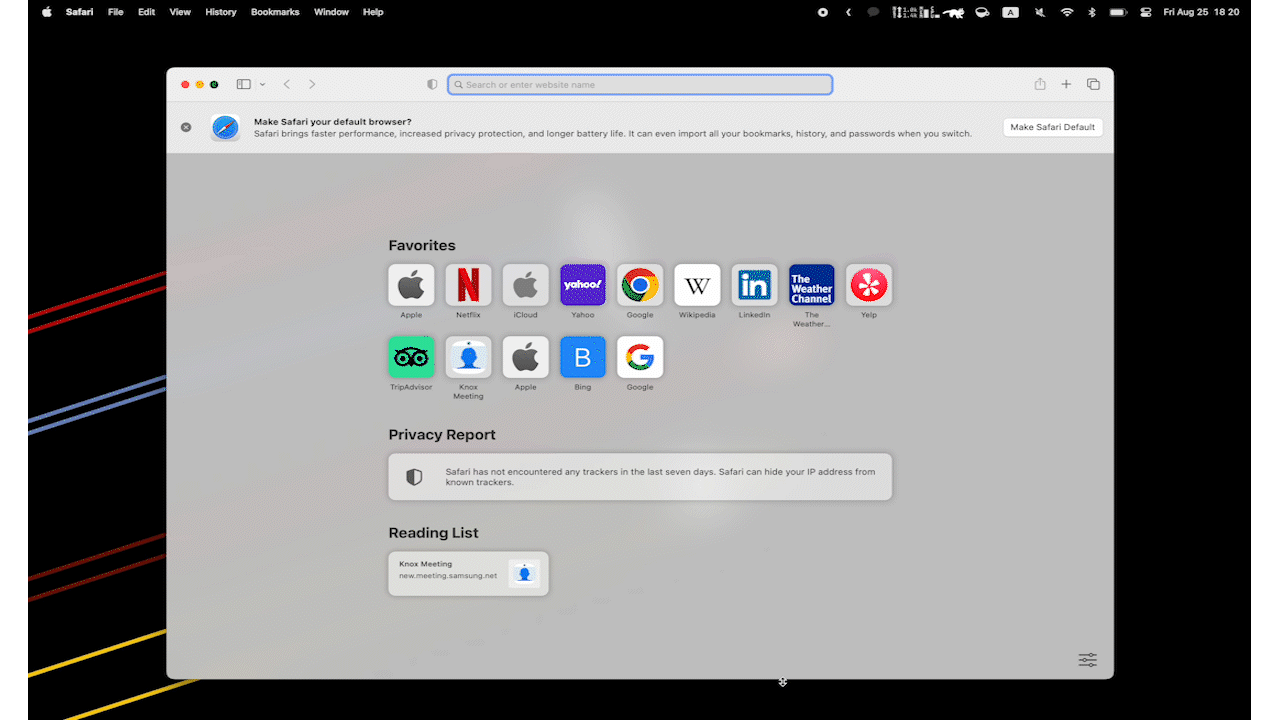This screenshot has width=1280, height=720.
Task: Open the Apple favorite in the first row
Action: pyautogui.click(x=411, y=285)
